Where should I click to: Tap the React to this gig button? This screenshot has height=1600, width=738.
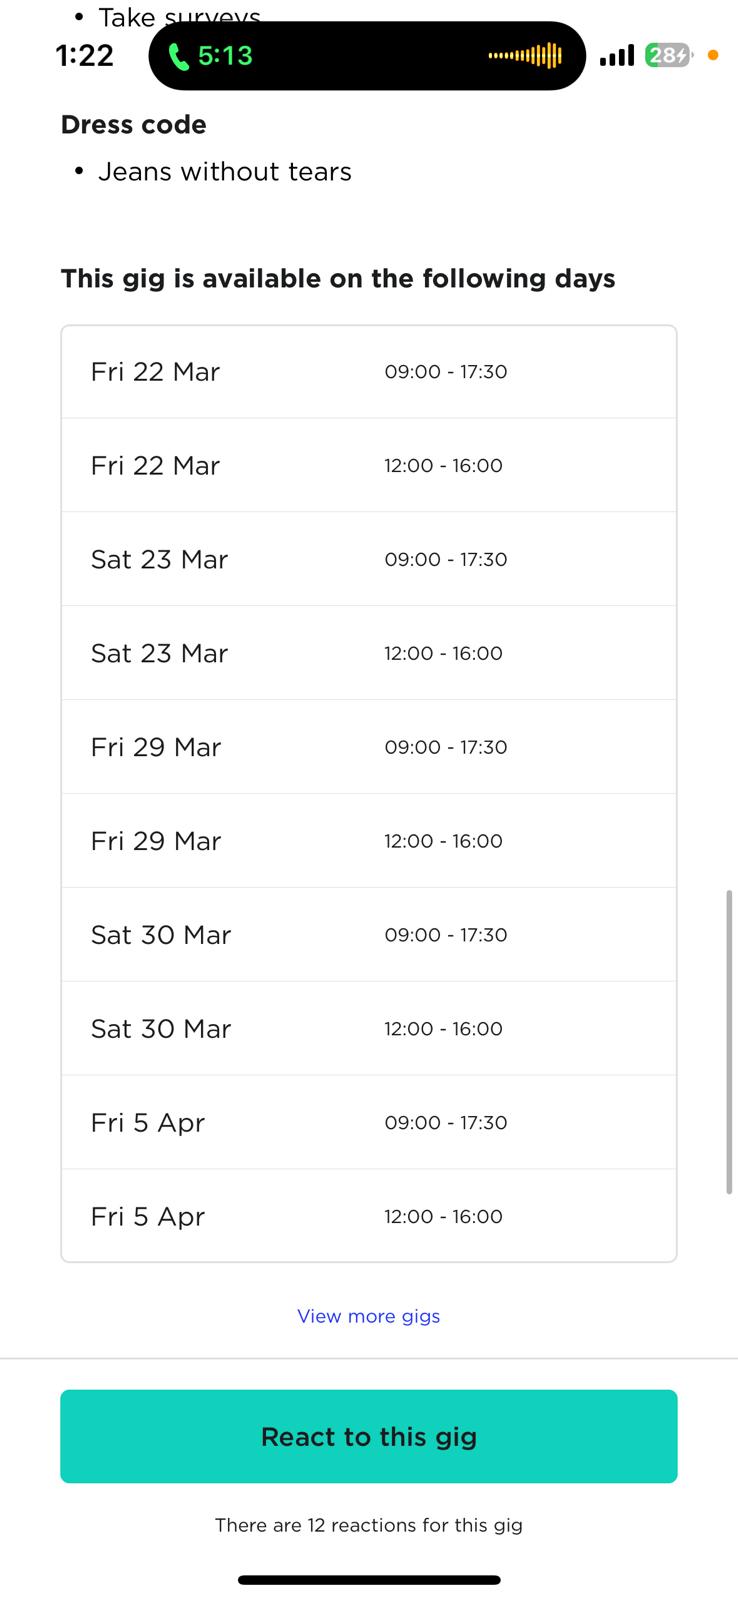tap(369, 1436)
